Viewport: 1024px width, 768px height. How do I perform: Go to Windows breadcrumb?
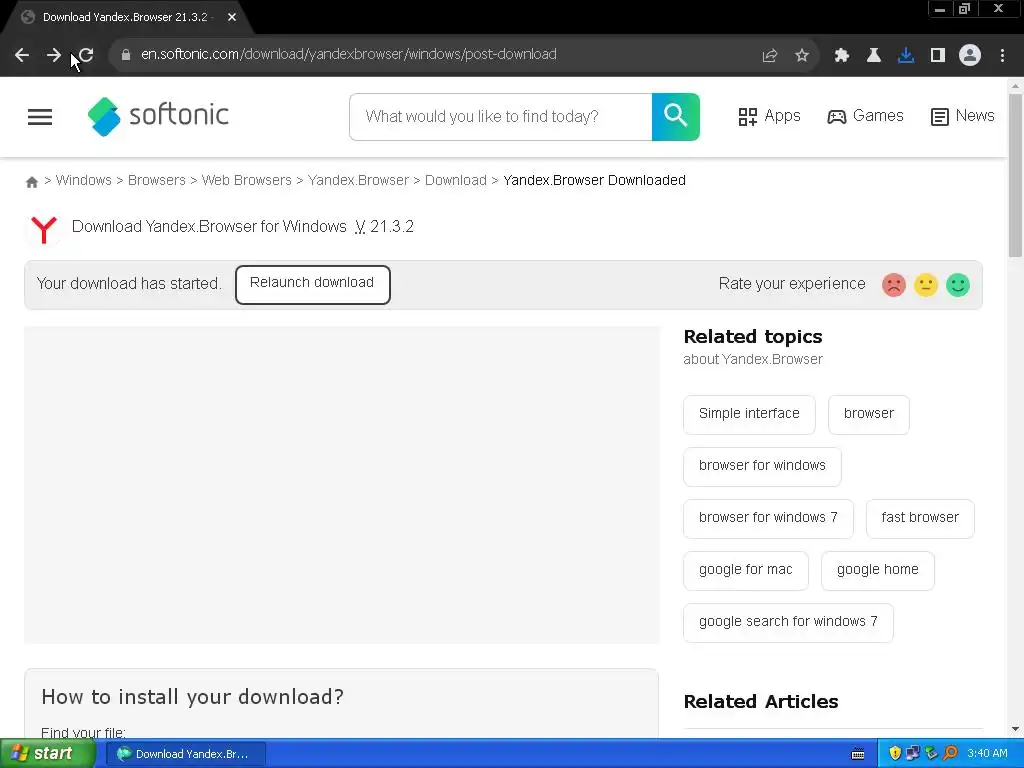(x=84, y=180)
